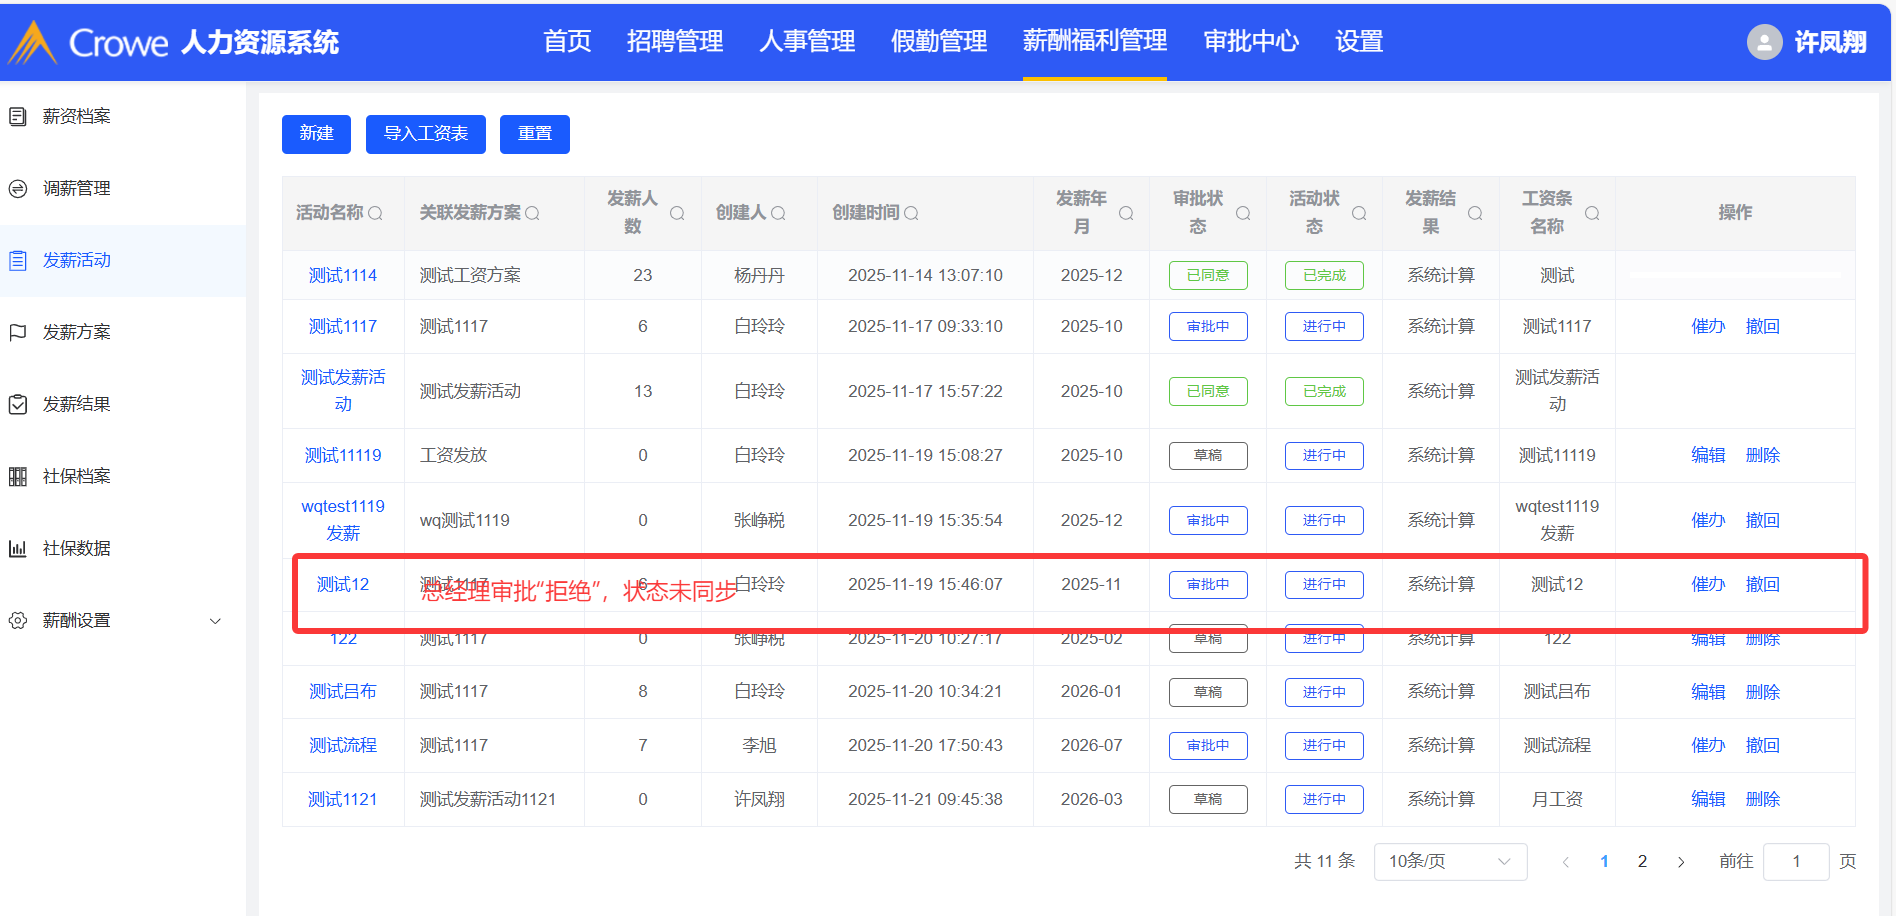This screenshot has width=1896, height=916.
Task: Open the 测试1114 activity link
Action: click(x=342, y=276)
